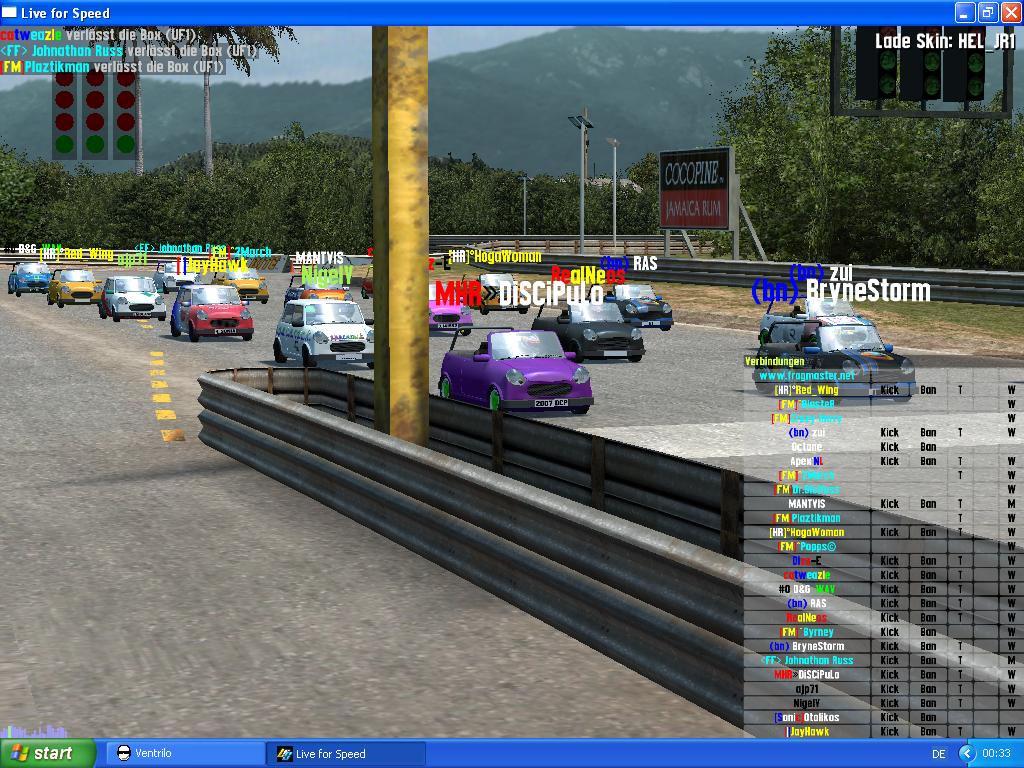Ban player [HR]°Red_Wing
Viewport: 1024px width, 768px height.
[928, 390]
